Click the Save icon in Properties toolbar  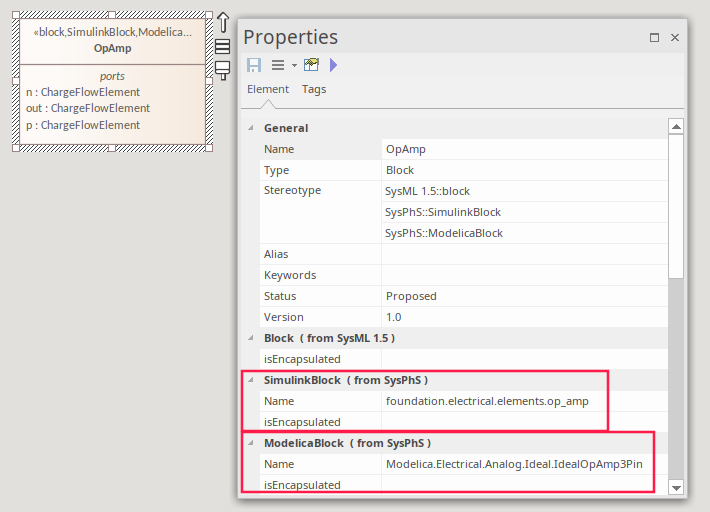pyautogui.click(x=254, y=65)
